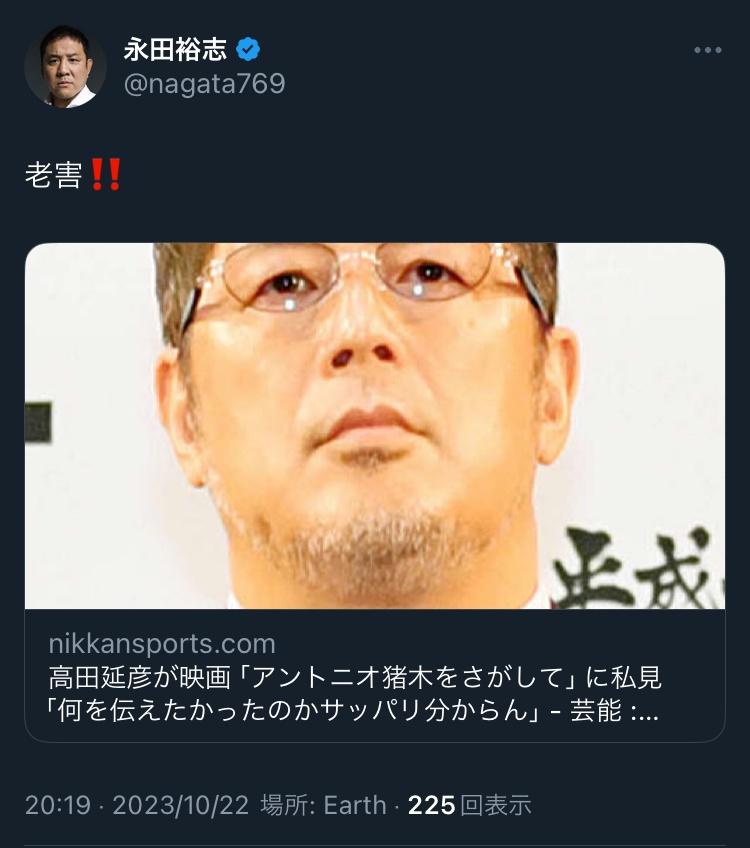Open the round profile avatar photo
Image resolution: width=750 pixels, height=848 pixels.
tap(65, 67)
